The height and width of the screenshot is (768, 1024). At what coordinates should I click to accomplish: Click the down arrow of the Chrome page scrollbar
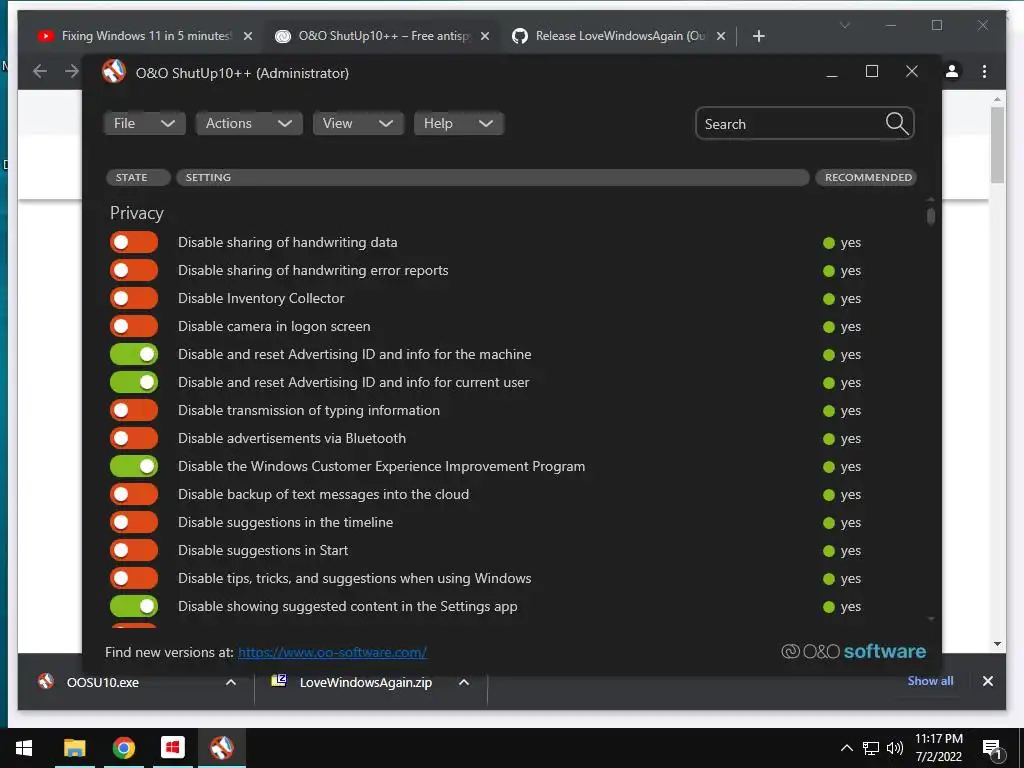[997, 644]
